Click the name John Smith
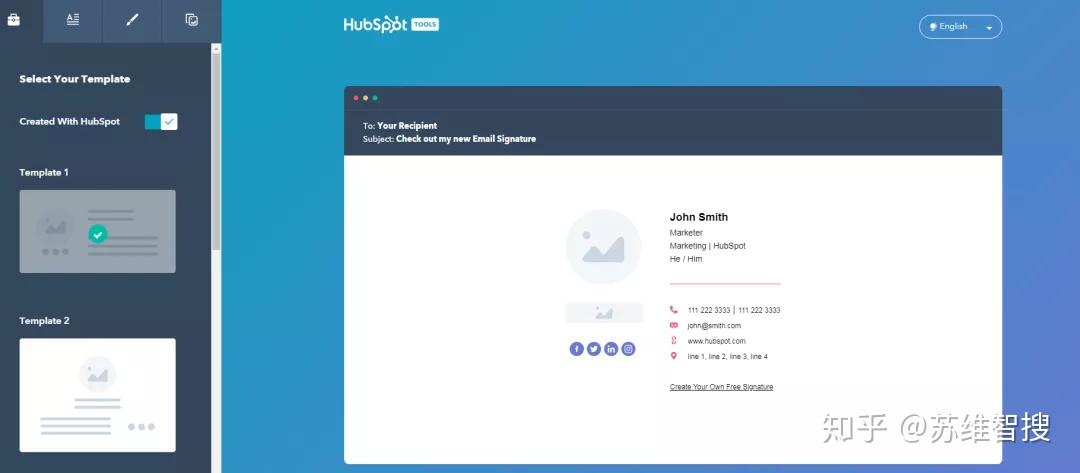The width and height of the screenshot is (1080, 473). 698,217
